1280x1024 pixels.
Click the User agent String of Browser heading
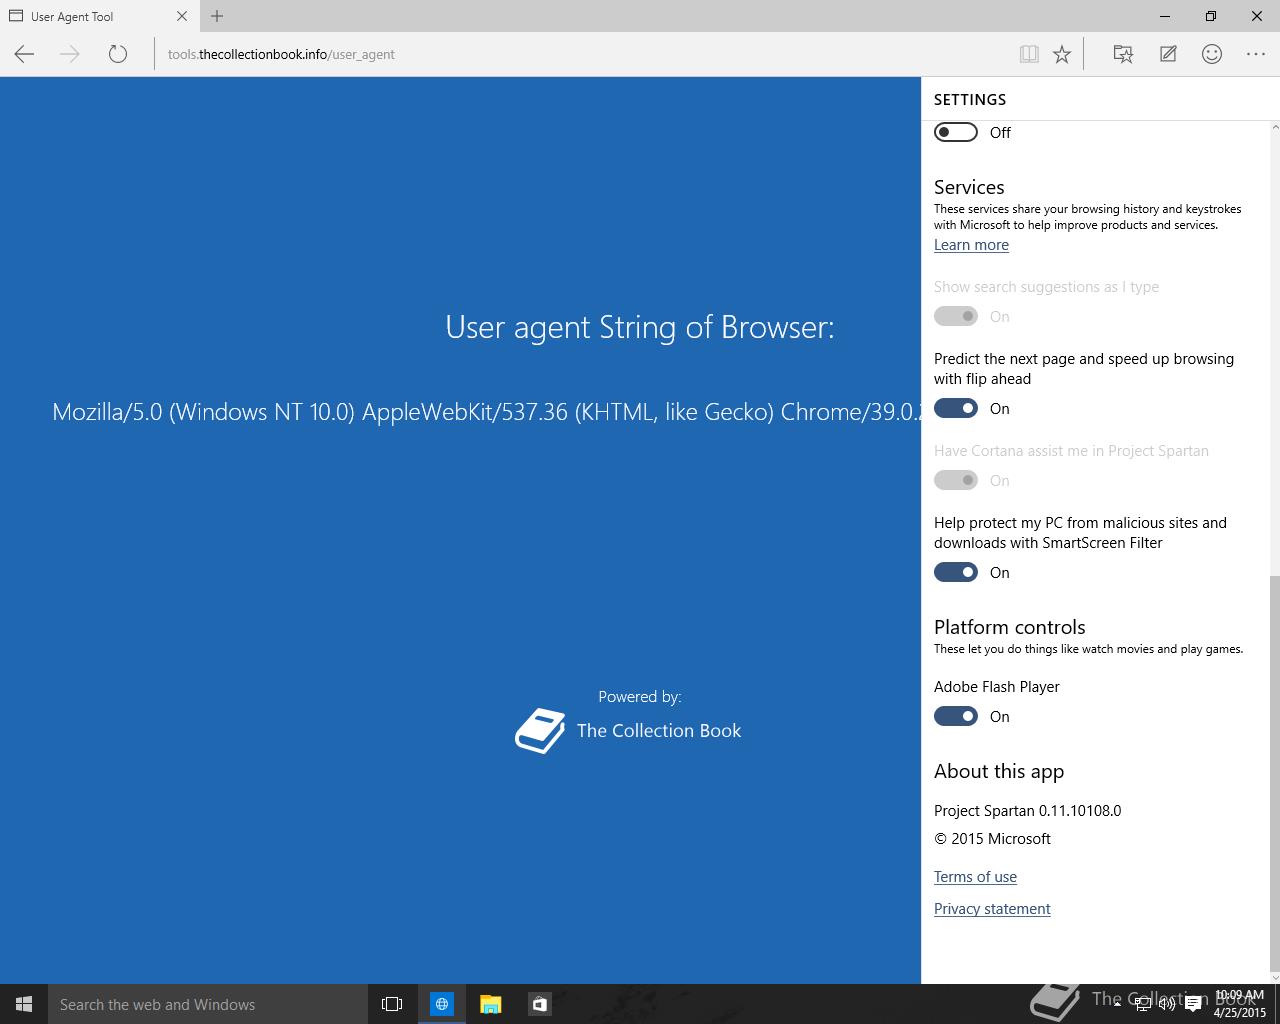(x=640, y=327)
